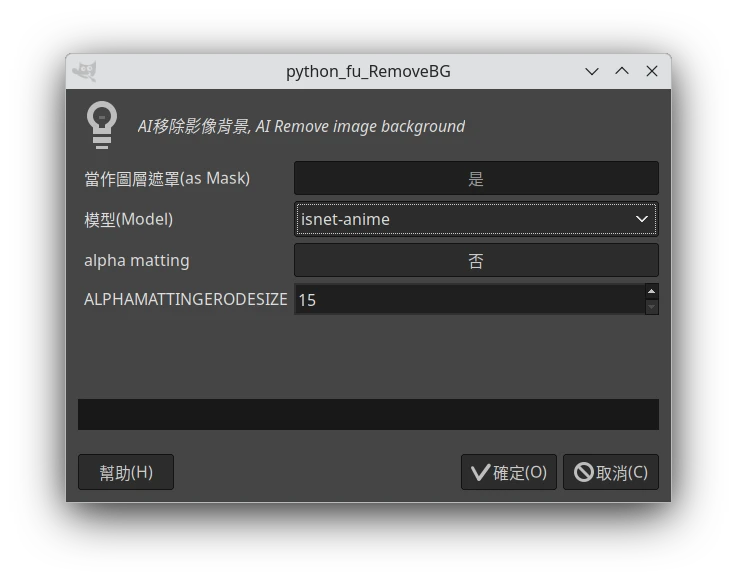This screenshot has width=738, height=581.
Task: Decrease ALPHAMATTINGERODESIZE with the down arrow
Action: [651, 307]
